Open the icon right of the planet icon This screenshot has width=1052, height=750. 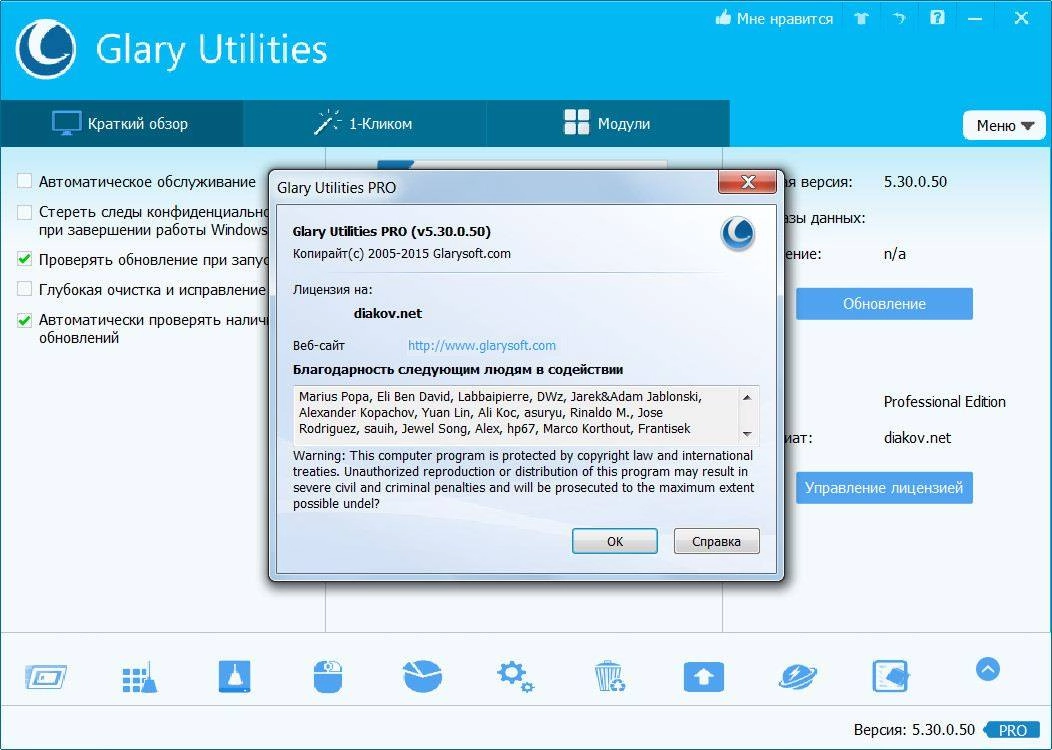click(890, 676)
